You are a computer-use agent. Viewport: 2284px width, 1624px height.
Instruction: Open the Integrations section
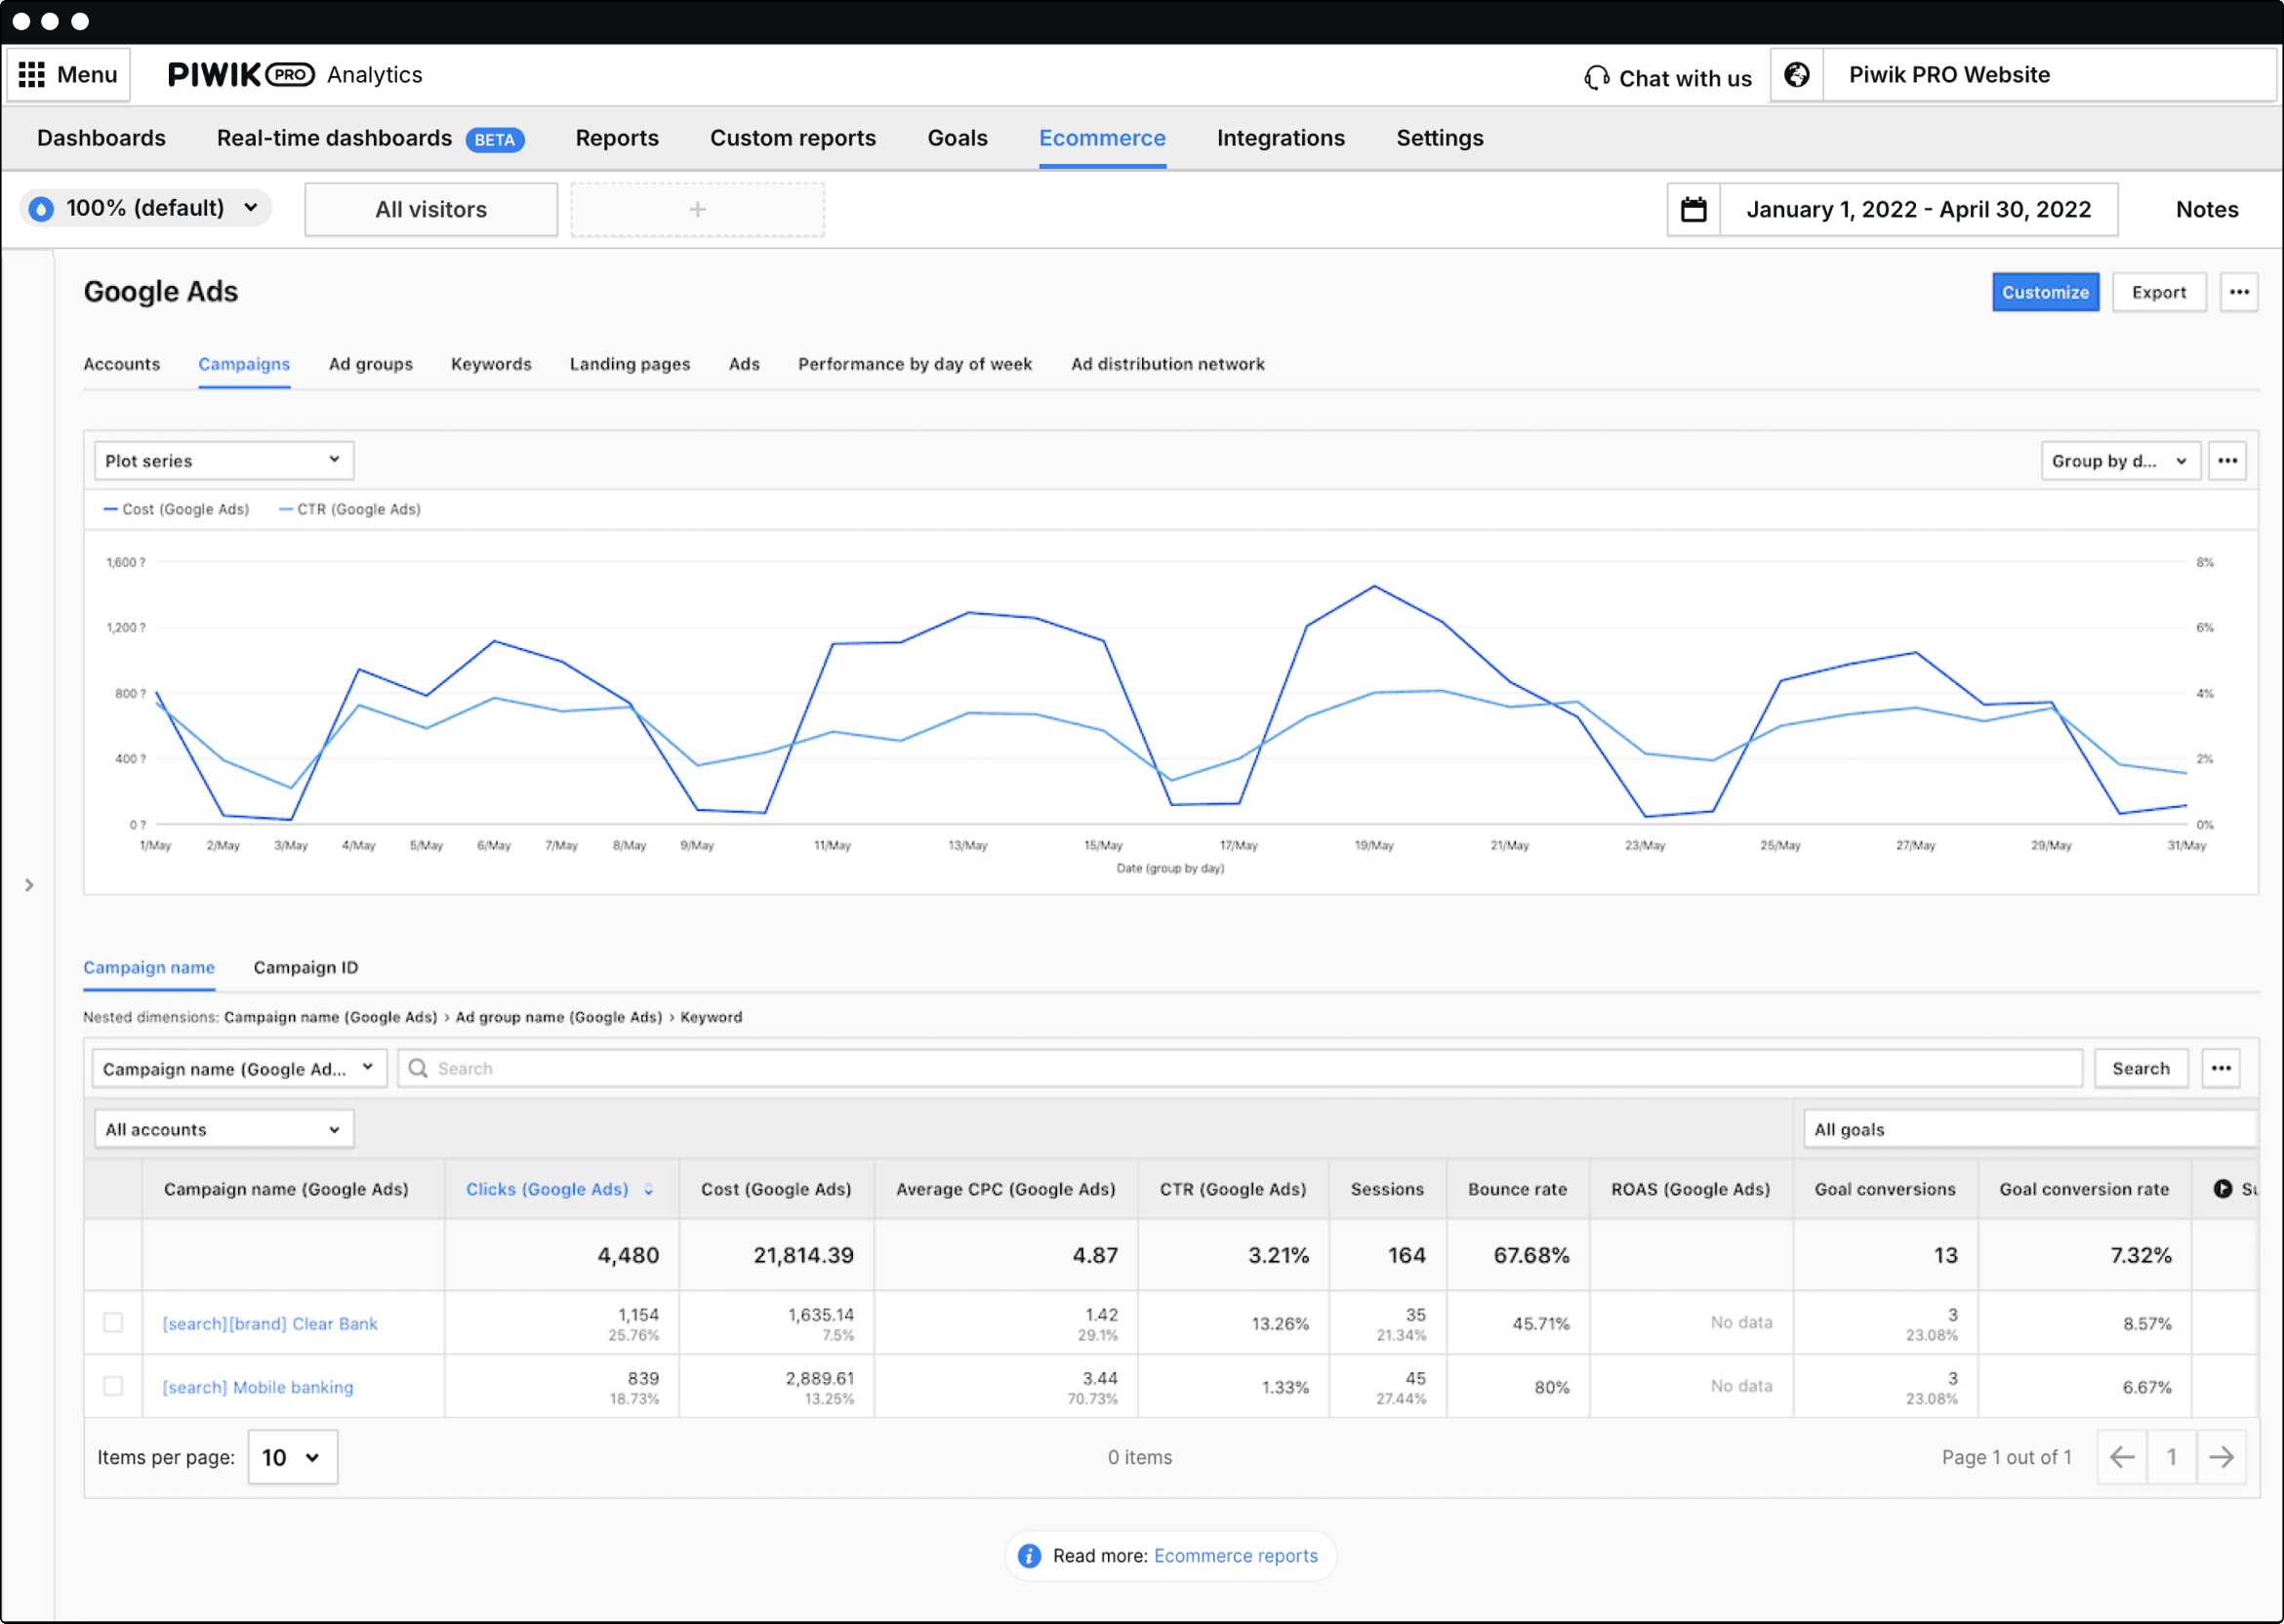(x=1281, y=138)
